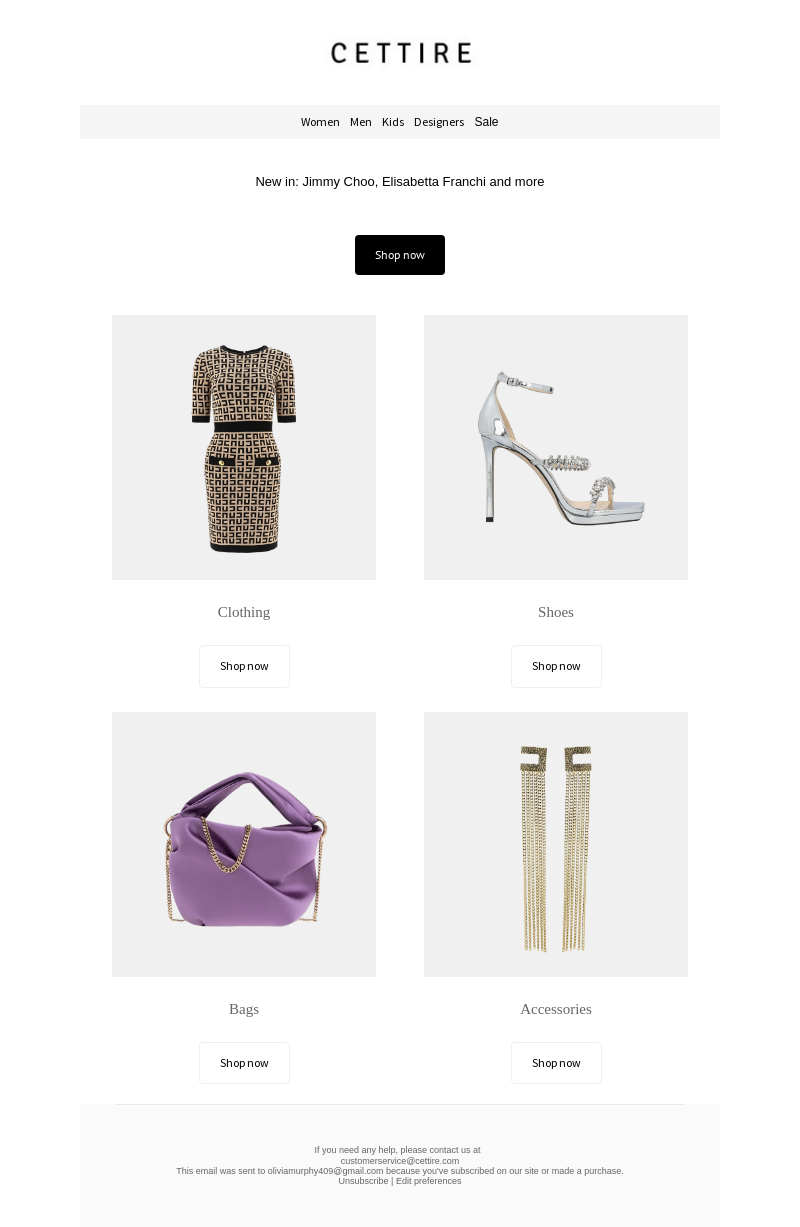Image resolution: width=800 pixels, height=1227 pixels.
Task: Open the Men navigation link
Action: click(x=361, y=122)
